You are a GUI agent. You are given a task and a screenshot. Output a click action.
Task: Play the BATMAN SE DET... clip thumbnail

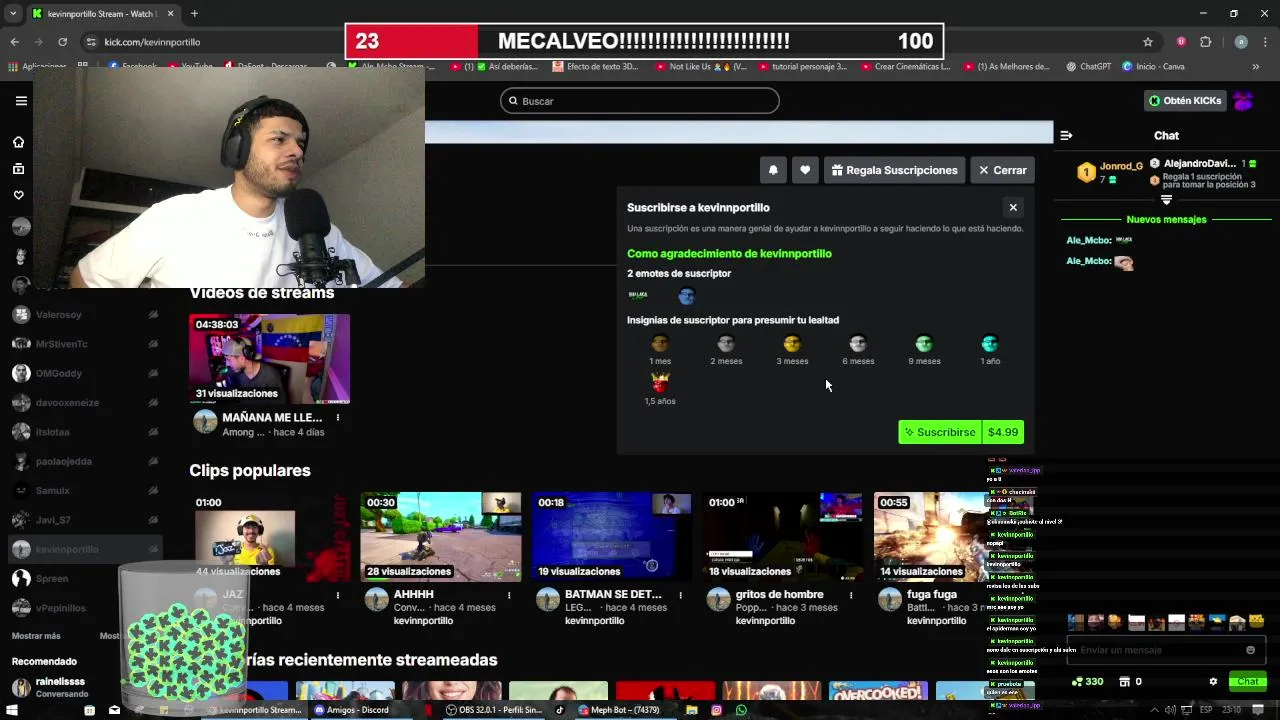pyautogui.click(x=611, y=537)
